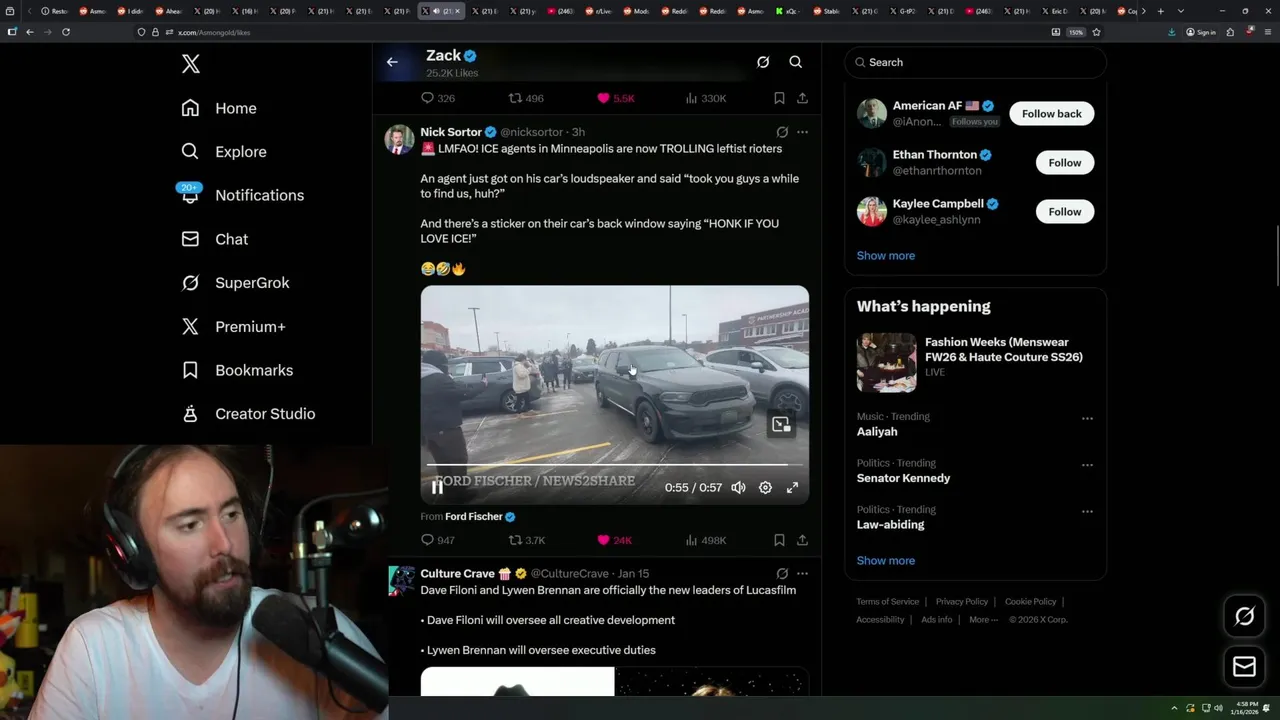Open Chat from sidebar

point(214,239)
